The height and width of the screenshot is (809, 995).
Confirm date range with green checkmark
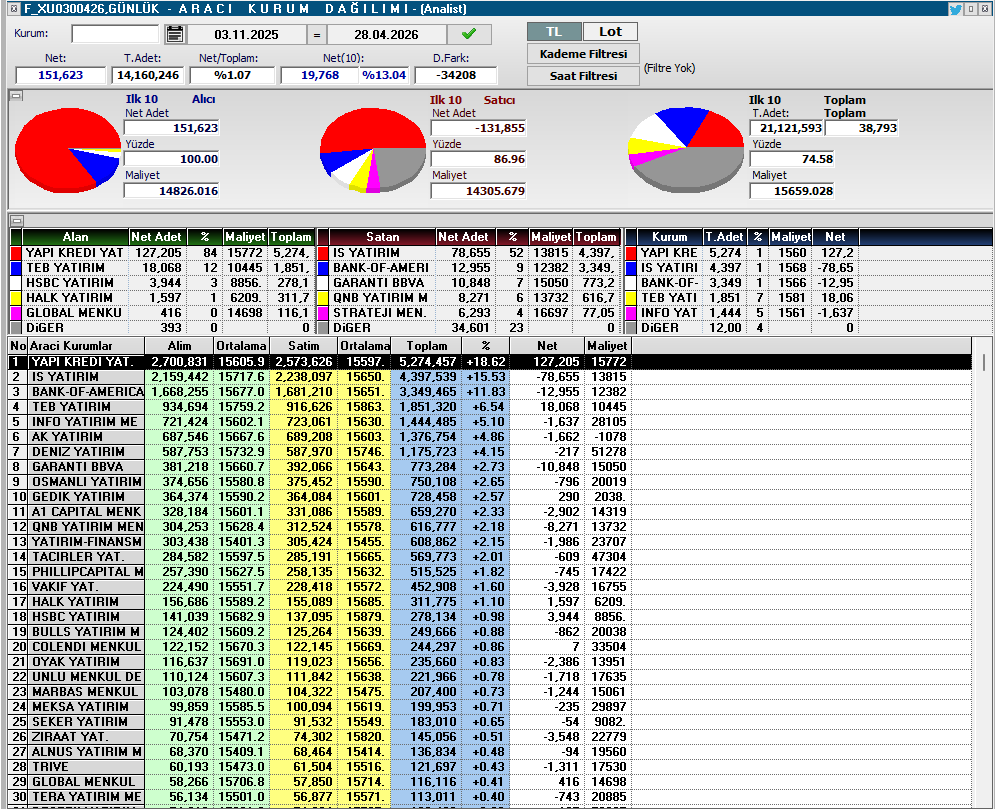coord(469,34)
